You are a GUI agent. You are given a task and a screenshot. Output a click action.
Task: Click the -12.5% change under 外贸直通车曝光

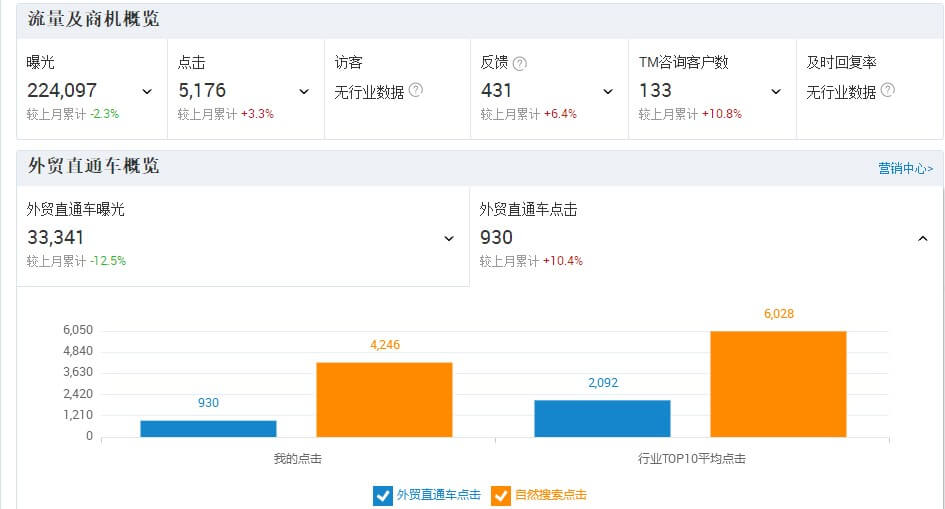[108, 261]
